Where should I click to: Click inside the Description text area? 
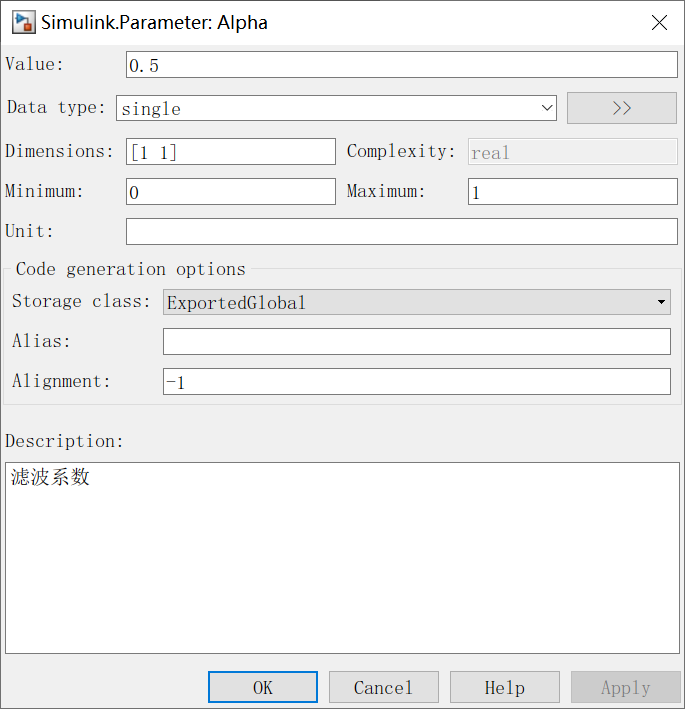coord(342,558)
